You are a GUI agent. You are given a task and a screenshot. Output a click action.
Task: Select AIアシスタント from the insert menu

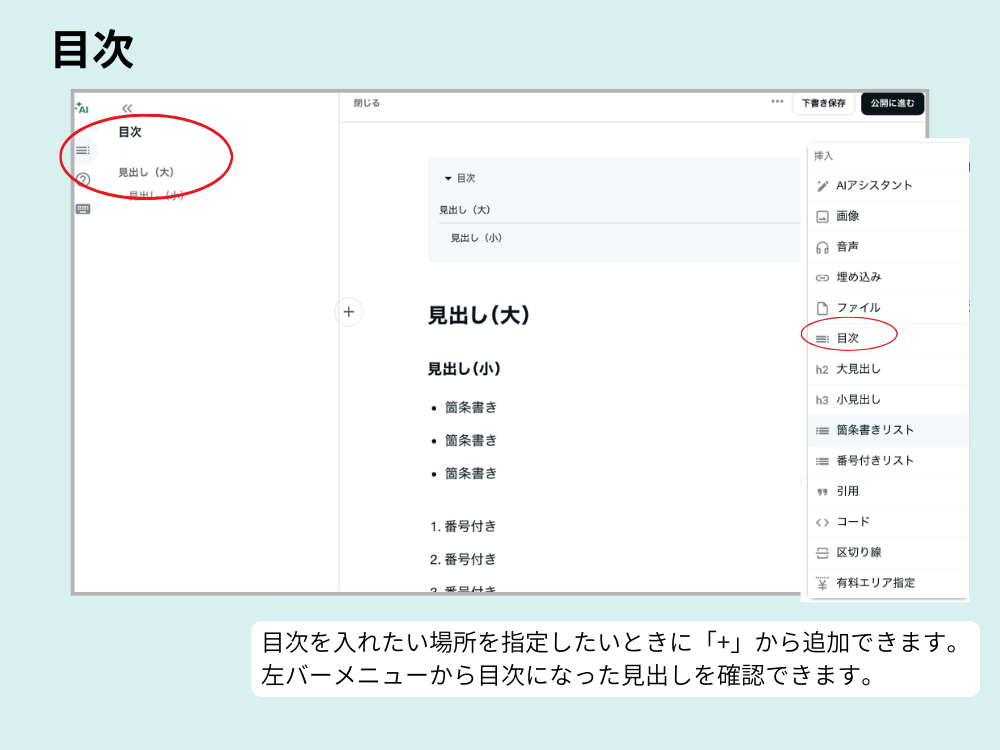tap(880, 185)
